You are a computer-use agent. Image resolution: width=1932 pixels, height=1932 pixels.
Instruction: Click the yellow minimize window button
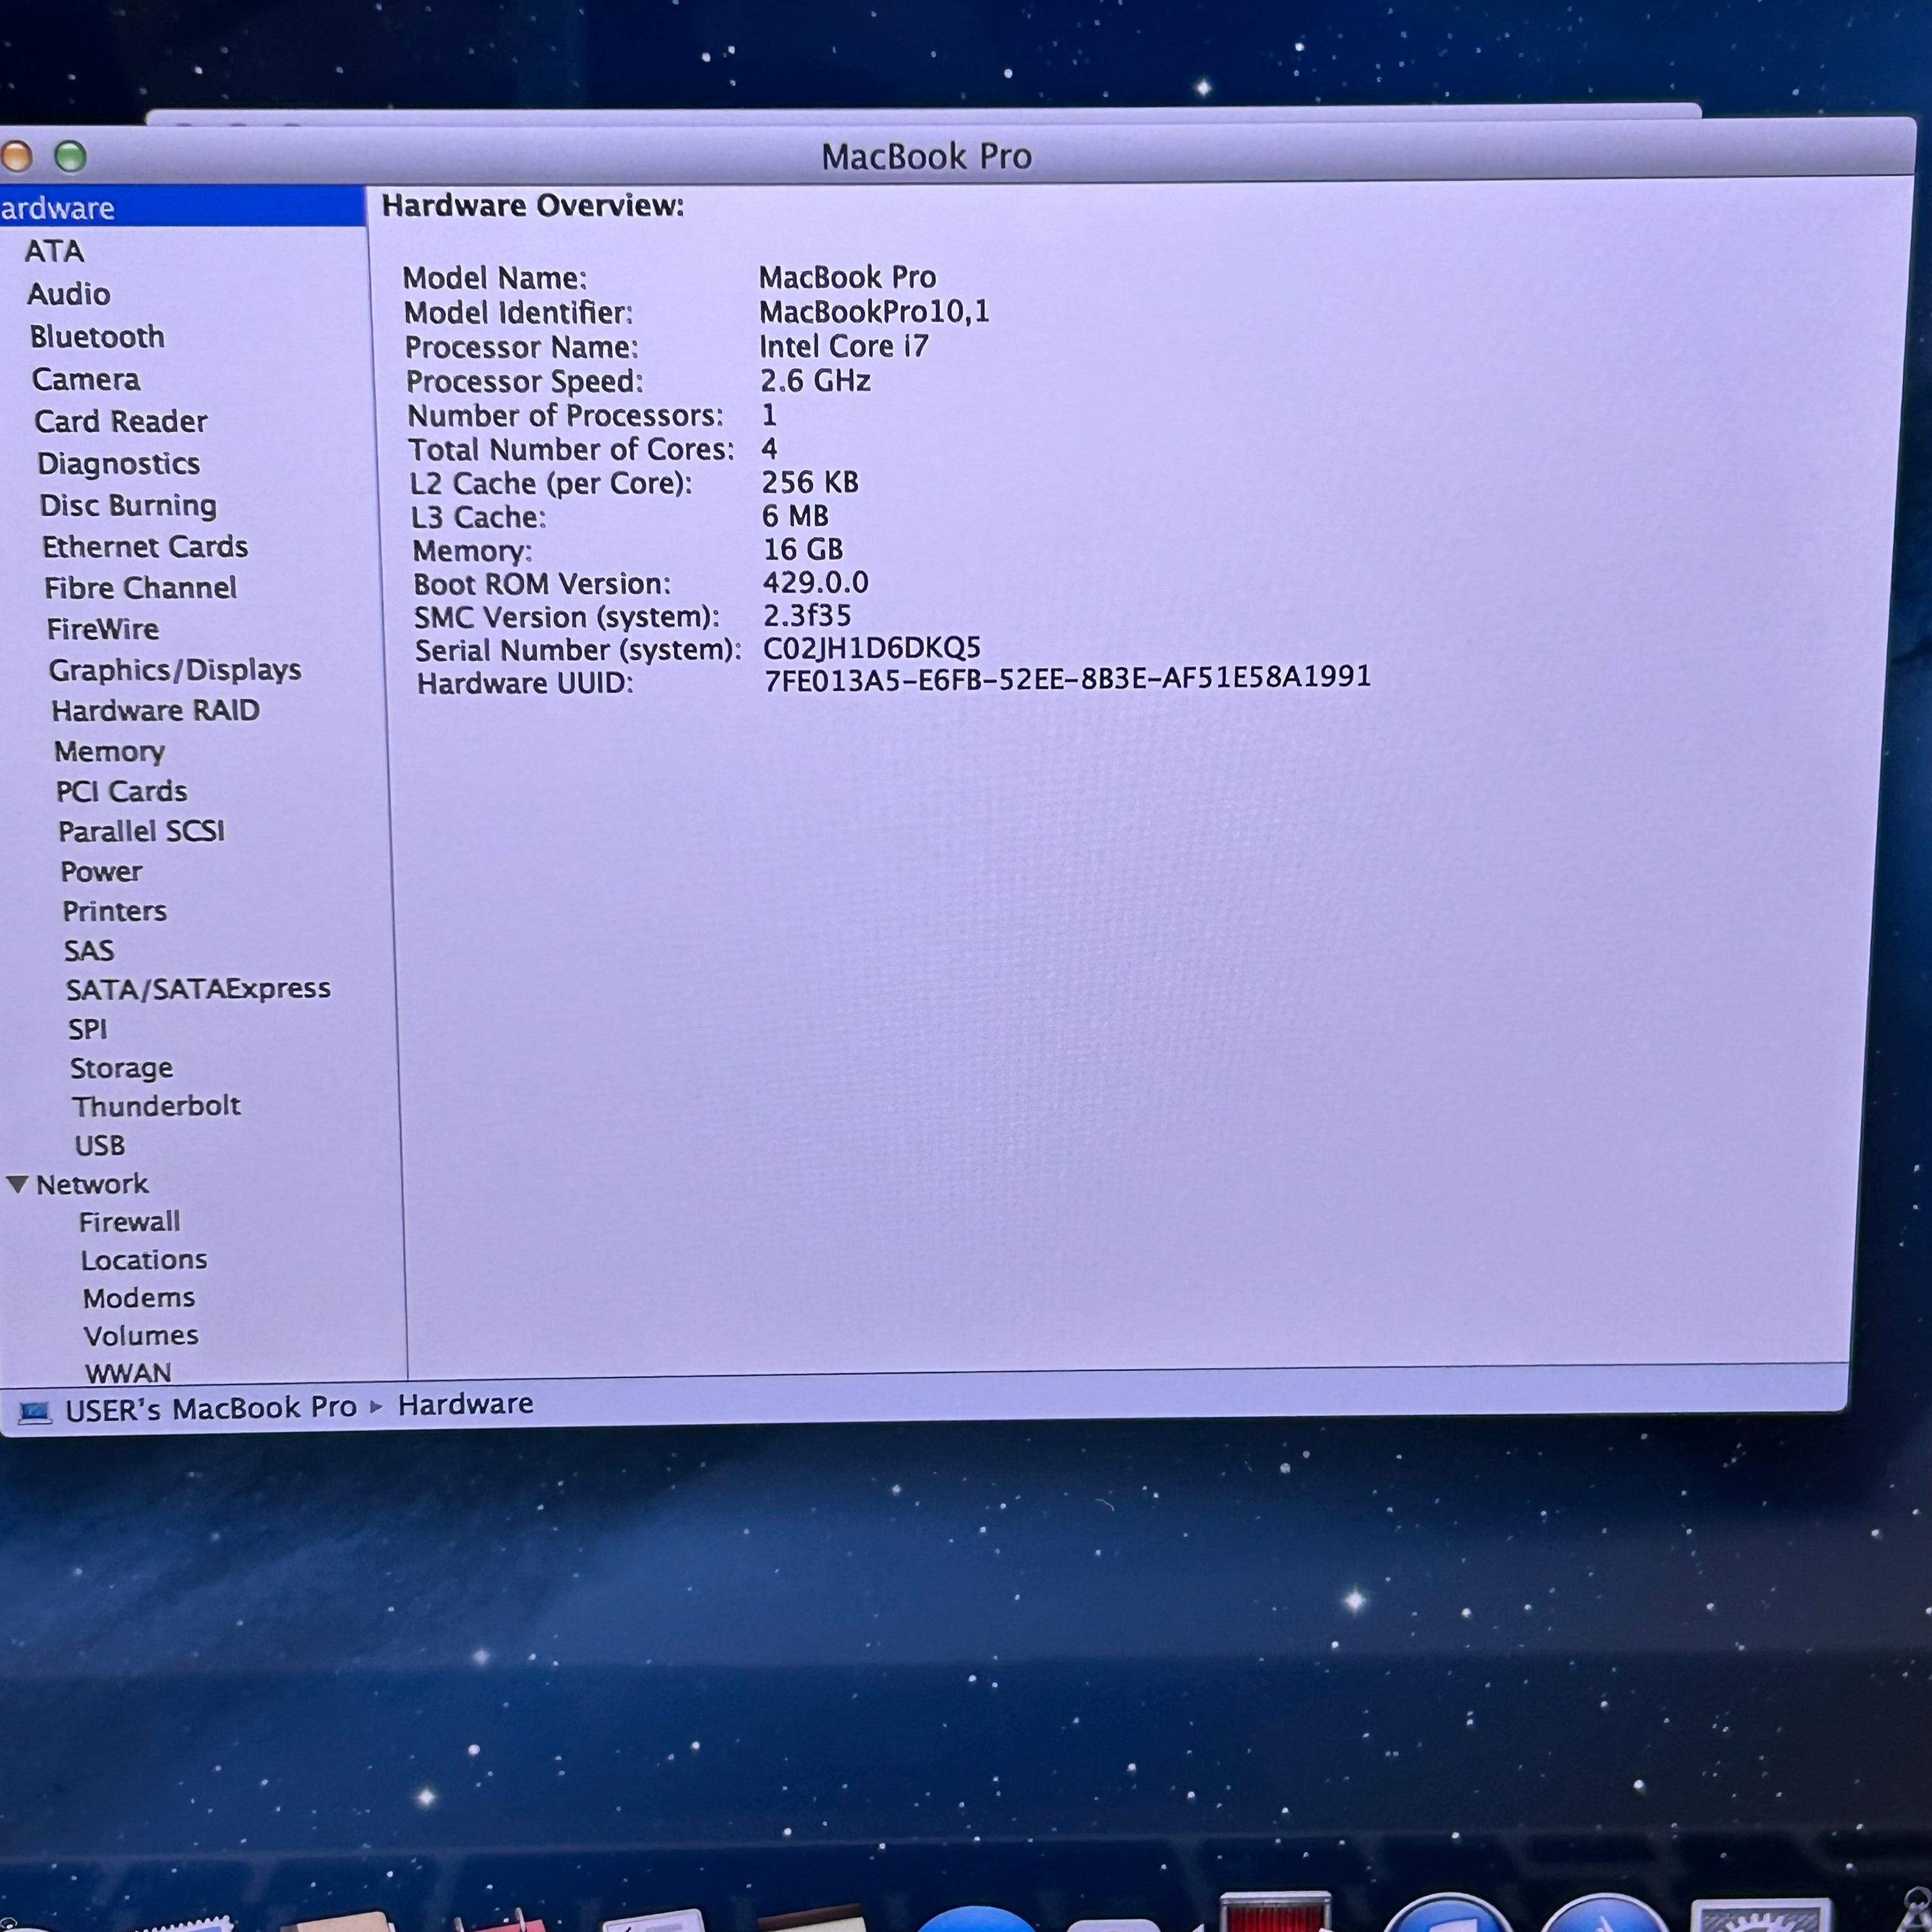16,156
